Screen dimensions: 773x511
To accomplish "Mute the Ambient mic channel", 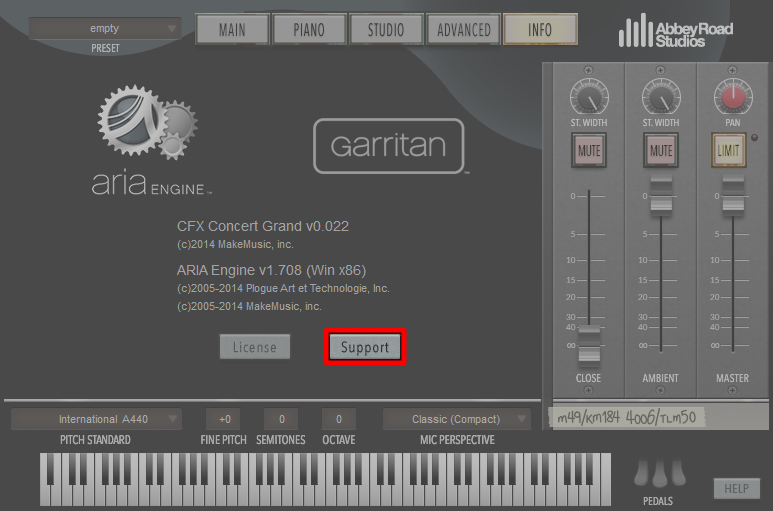I will click(661, 150).
